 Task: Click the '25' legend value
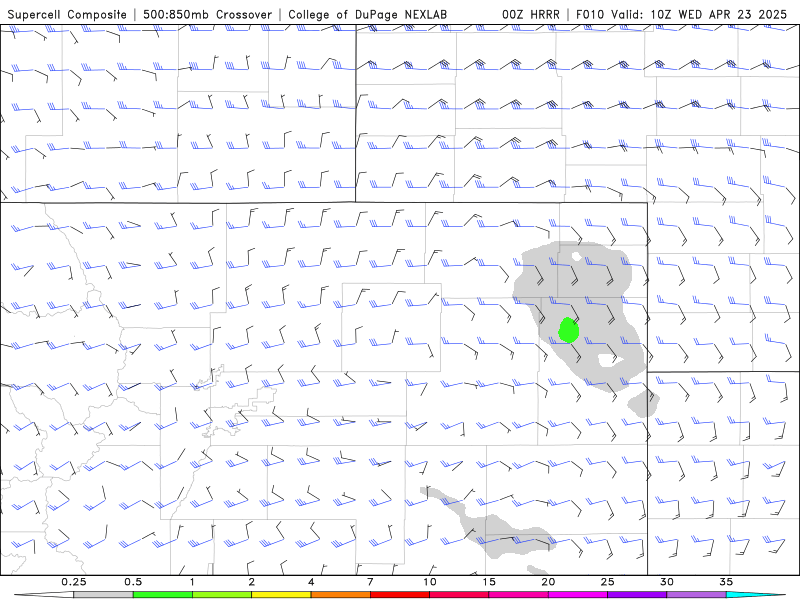[607, 582]
